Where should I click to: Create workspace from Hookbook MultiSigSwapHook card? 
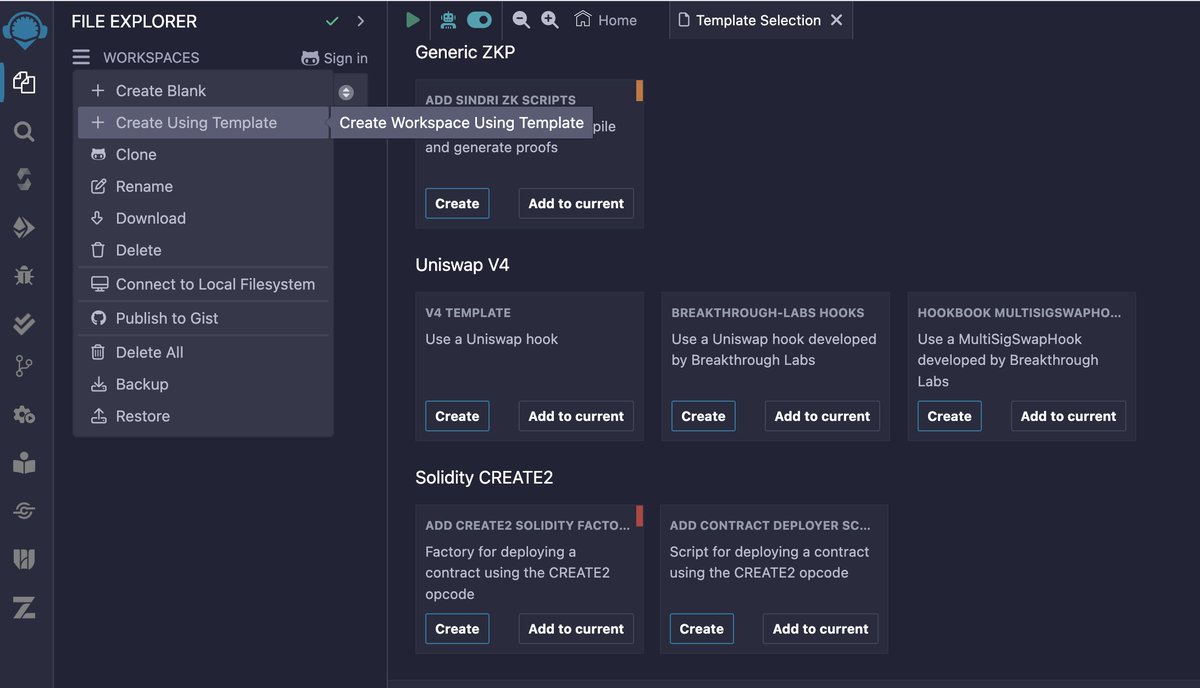[x=949, y=417]
